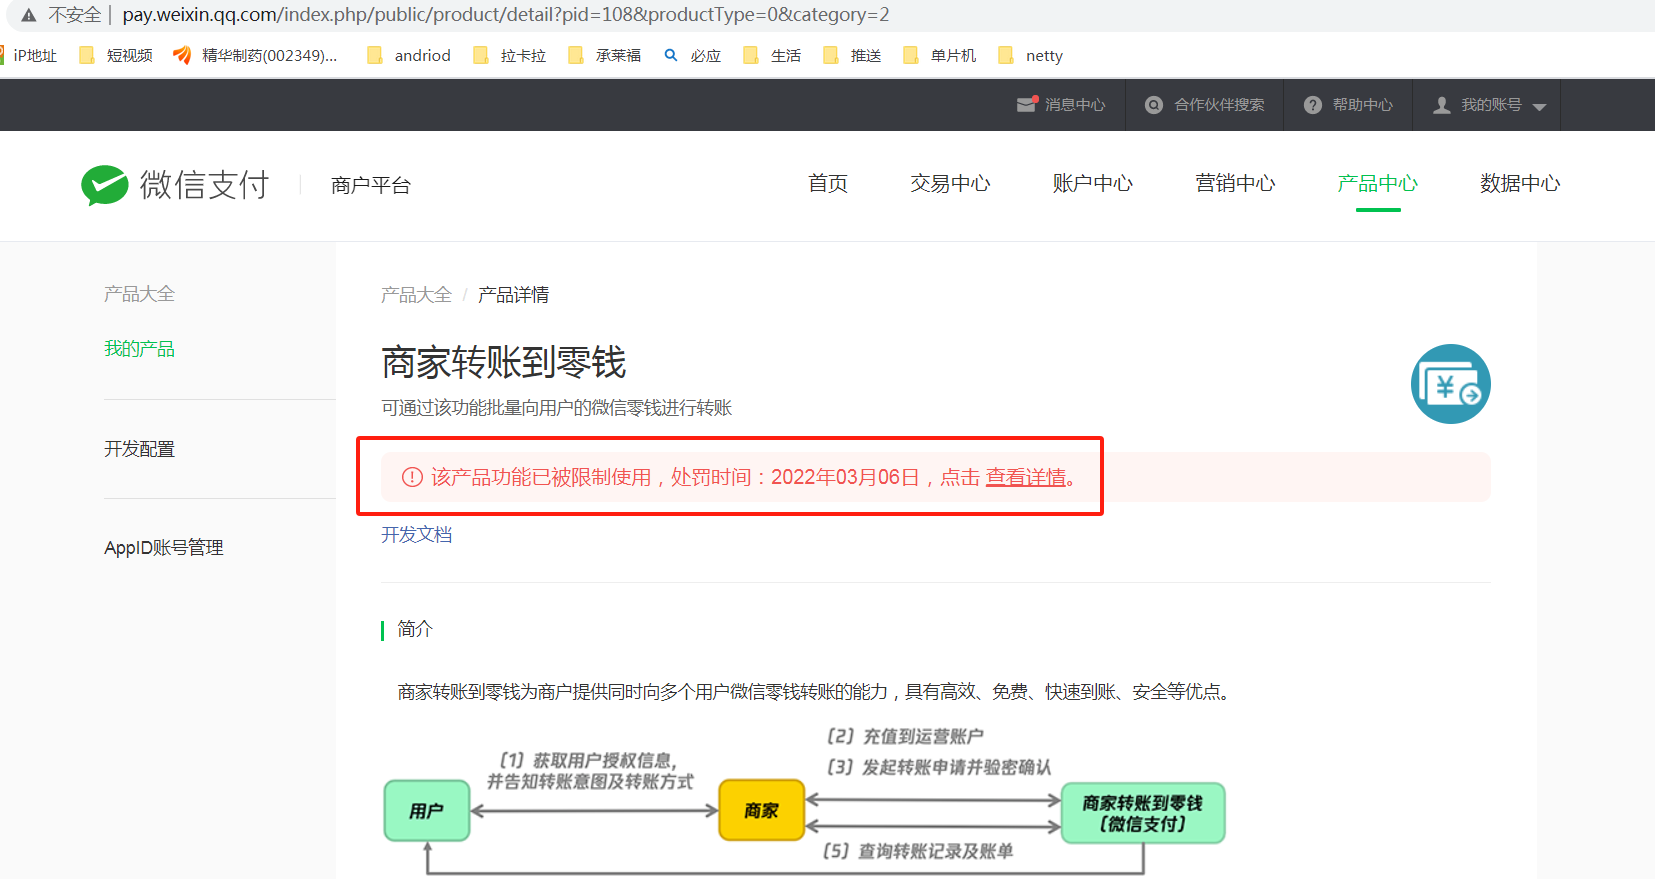Click the my account person icon
Viewport: 1655px width, 879px height.
pyautogui.click(x=1442, y=105)
